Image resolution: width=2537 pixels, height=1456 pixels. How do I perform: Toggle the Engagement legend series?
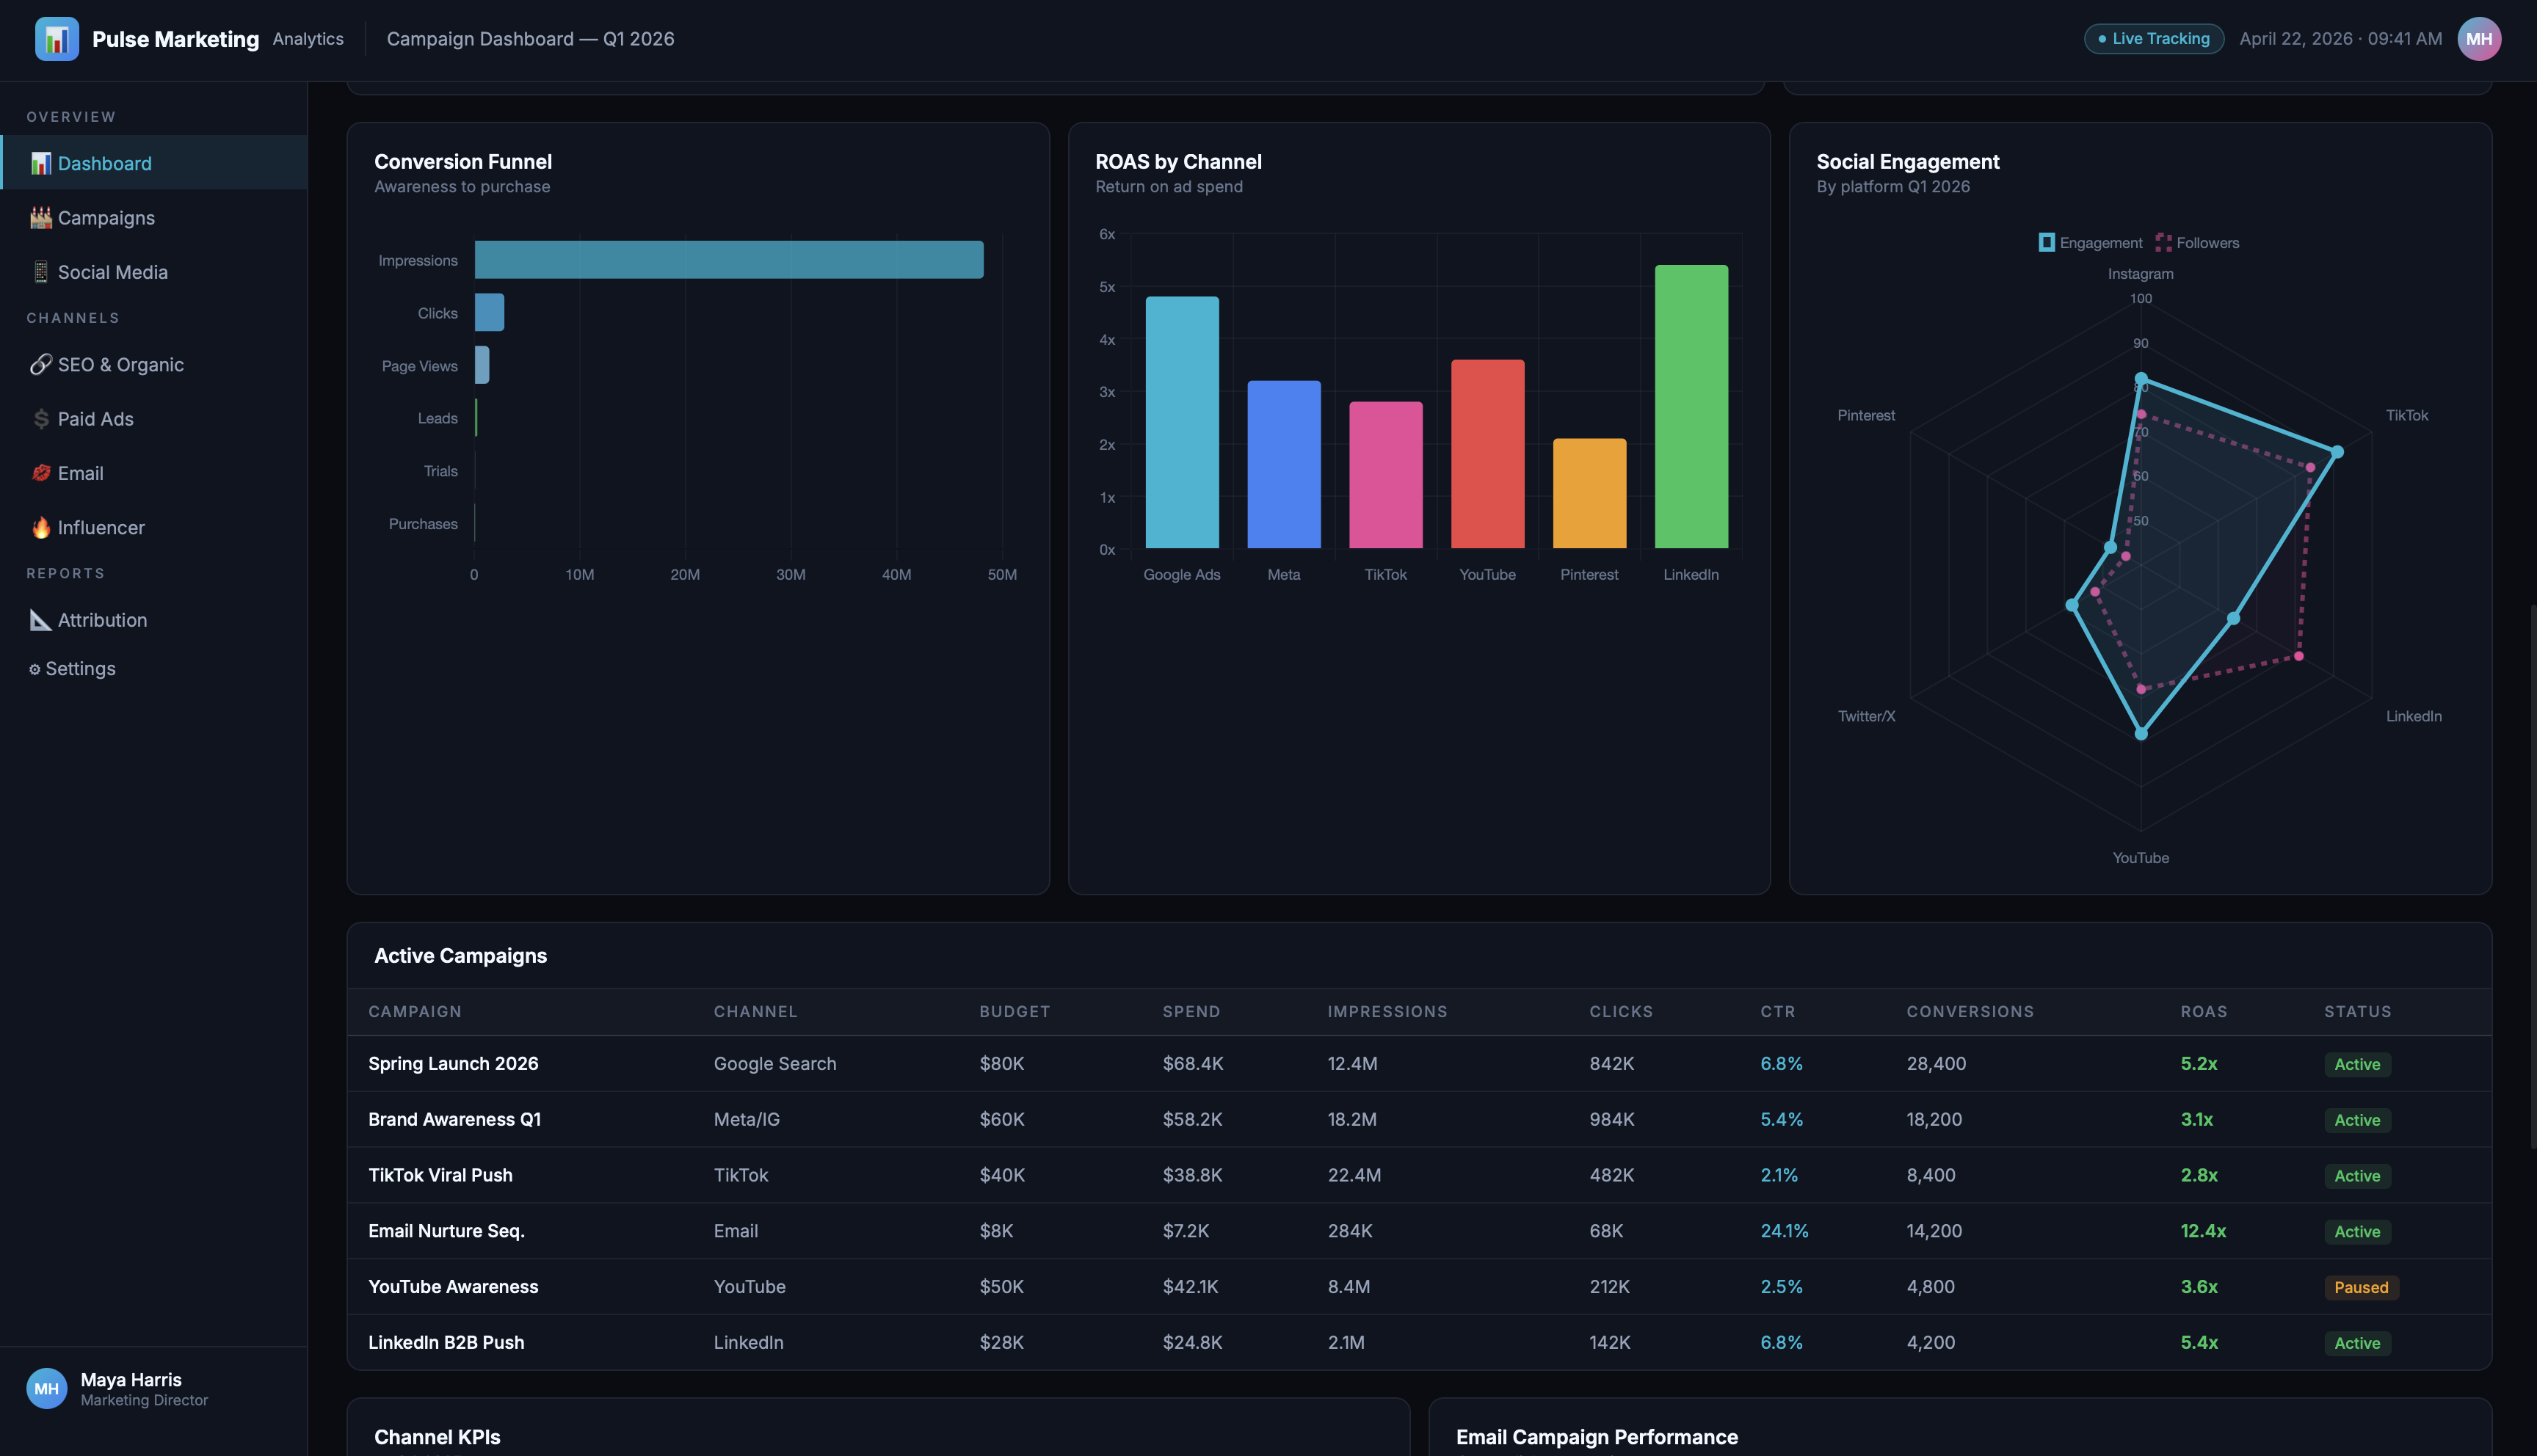click(2090, 243)
